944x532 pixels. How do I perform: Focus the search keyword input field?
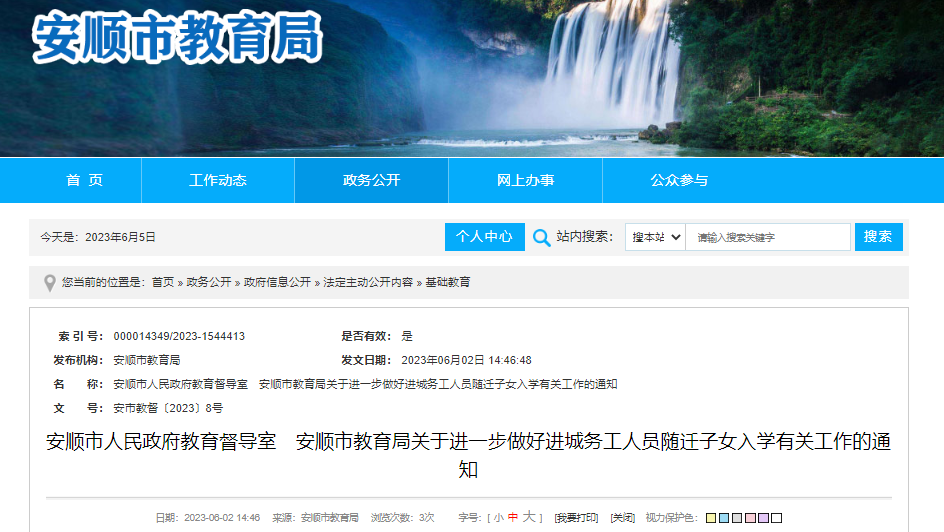tap(768, 237)
